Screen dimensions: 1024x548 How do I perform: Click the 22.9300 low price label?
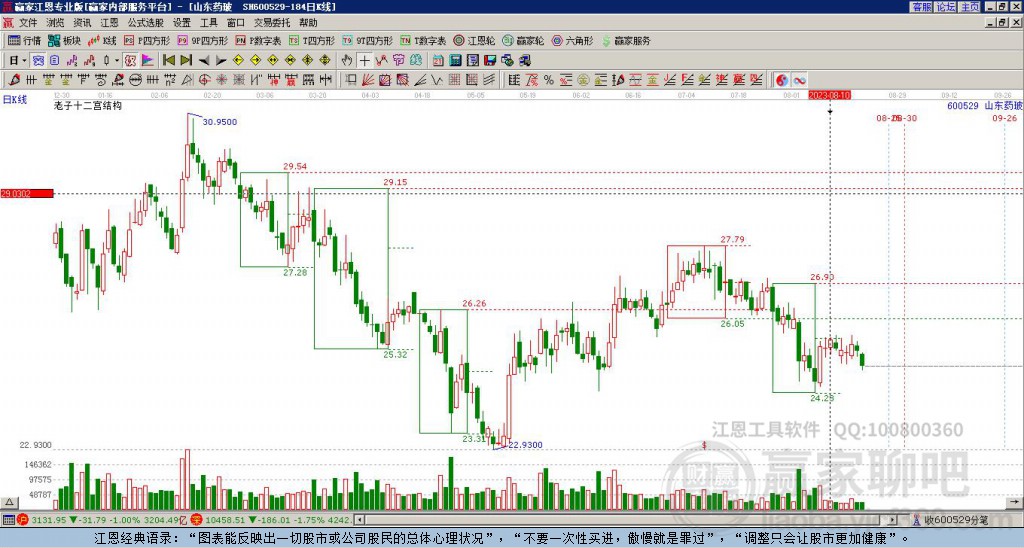[x=526, y=445]
